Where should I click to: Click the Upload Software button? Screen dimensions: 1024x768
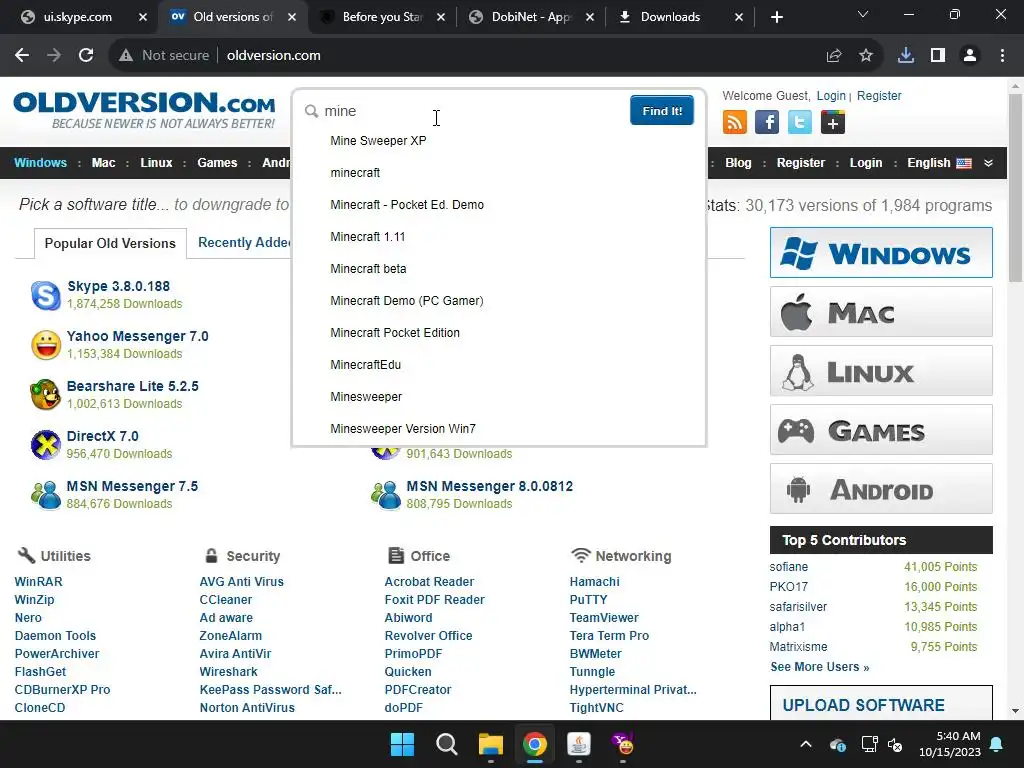[x=881, y=703]
